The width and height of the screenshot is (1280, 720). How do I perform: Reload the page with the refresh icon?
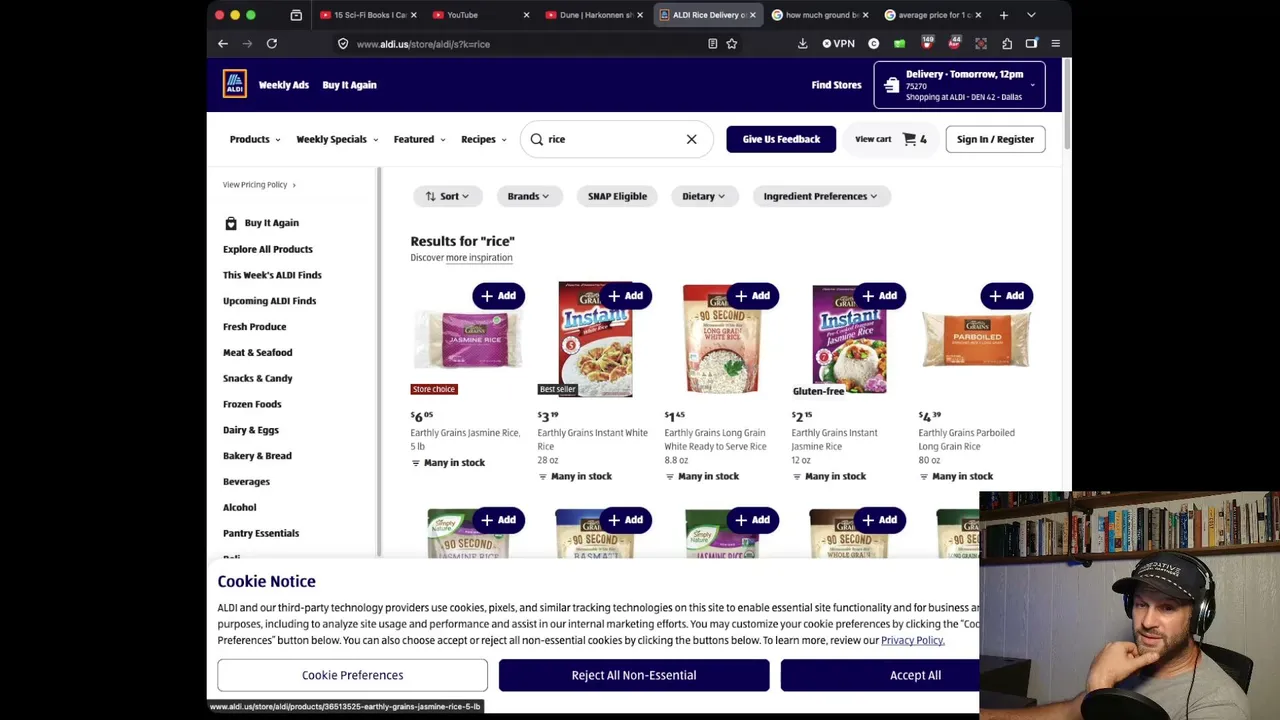[271, 43]
